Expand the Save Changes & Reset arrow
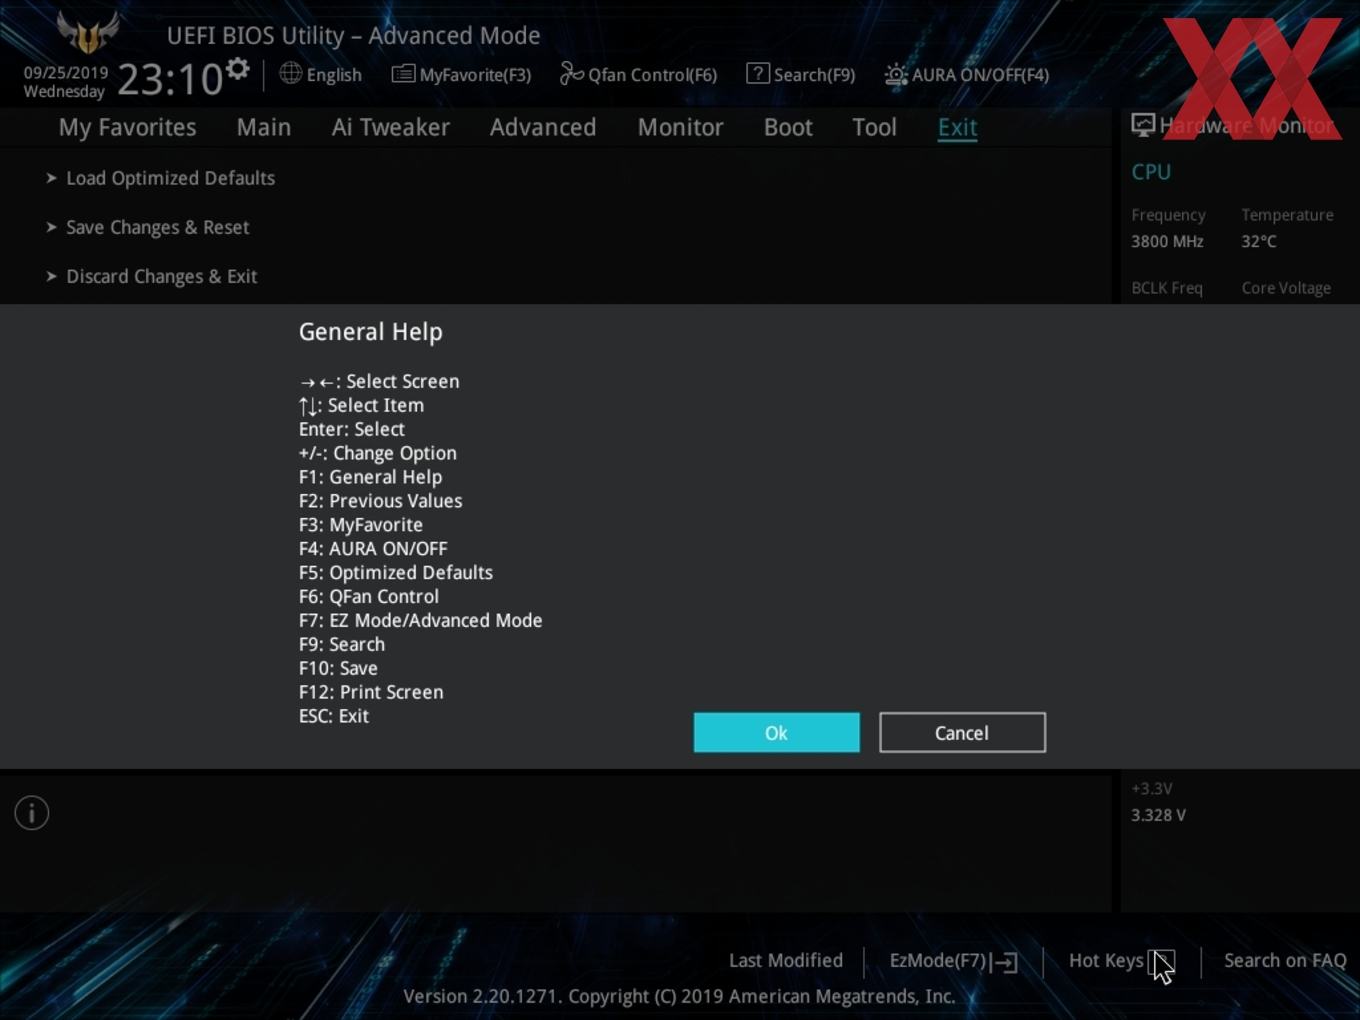 point(51,227)
